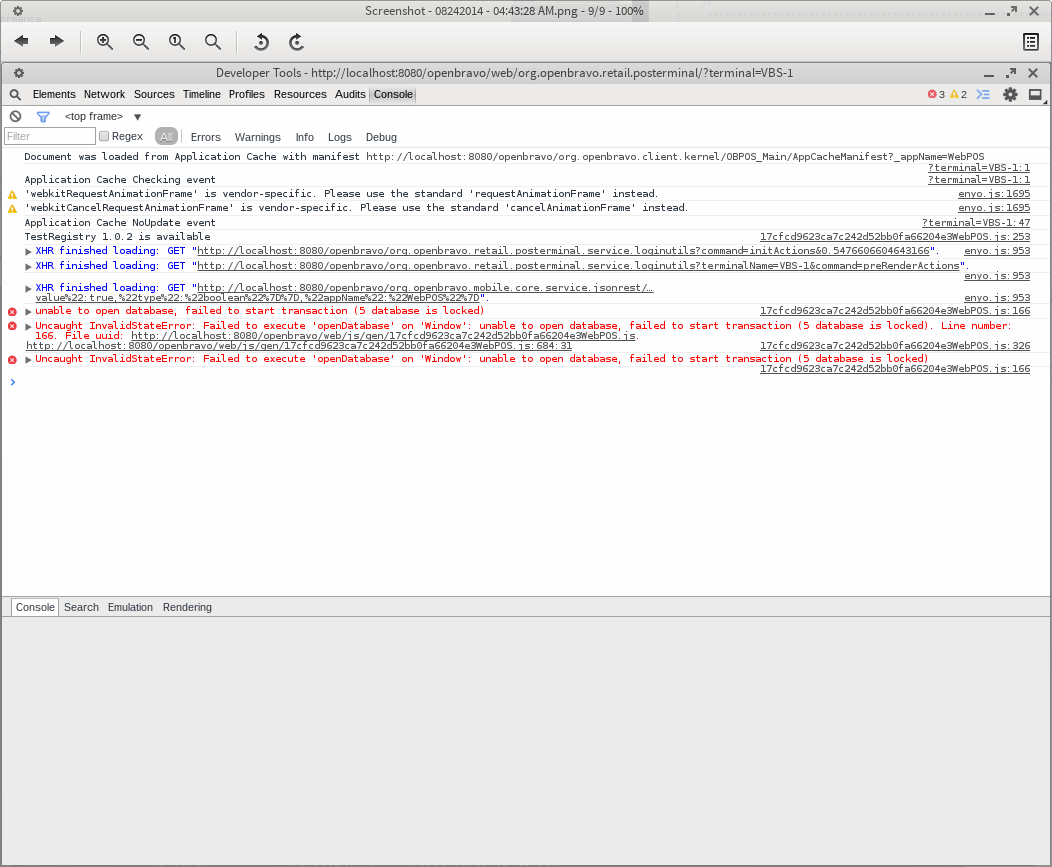Toggle the blue console filter funnel
This screenshot has height=867, width=1052.
pos(43,116)
